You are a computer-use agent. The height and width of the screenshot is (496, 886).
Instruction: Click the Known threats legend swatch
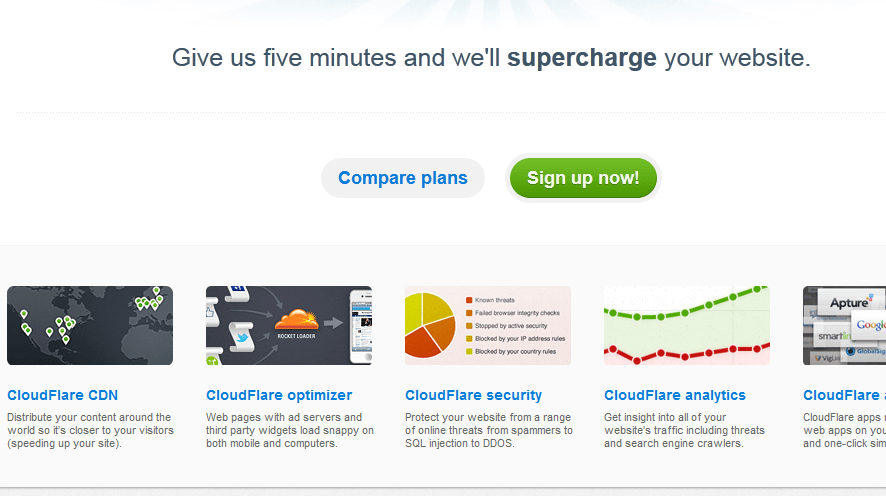point(469,300)
